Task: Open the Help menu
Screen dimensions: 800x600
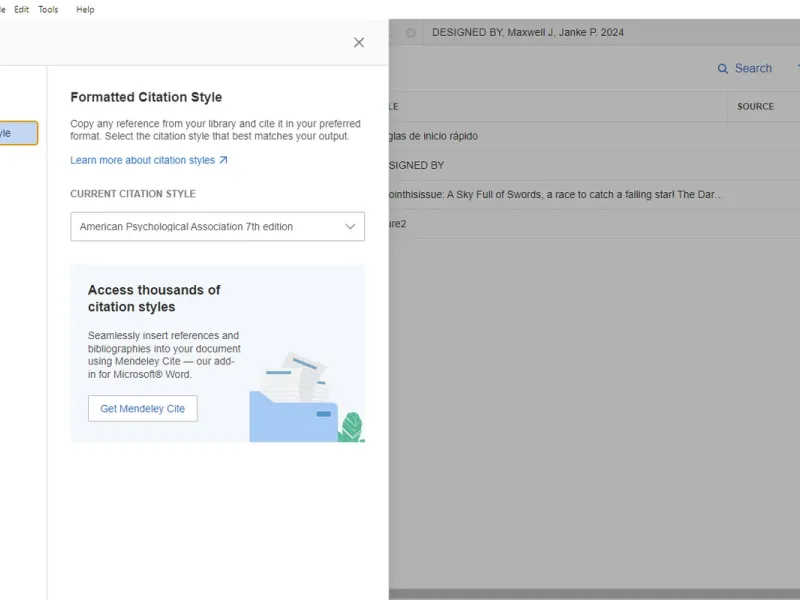Action: (x=85, y=10)
